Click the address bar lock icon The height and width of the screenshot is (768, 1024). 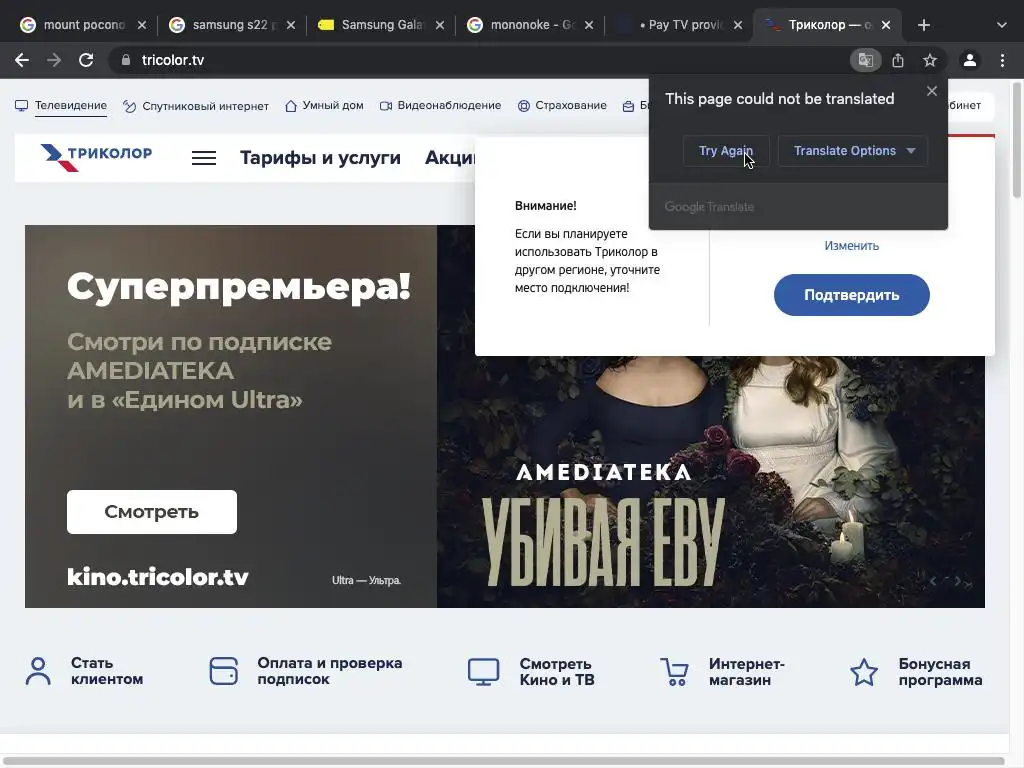(x=126, y=60)
